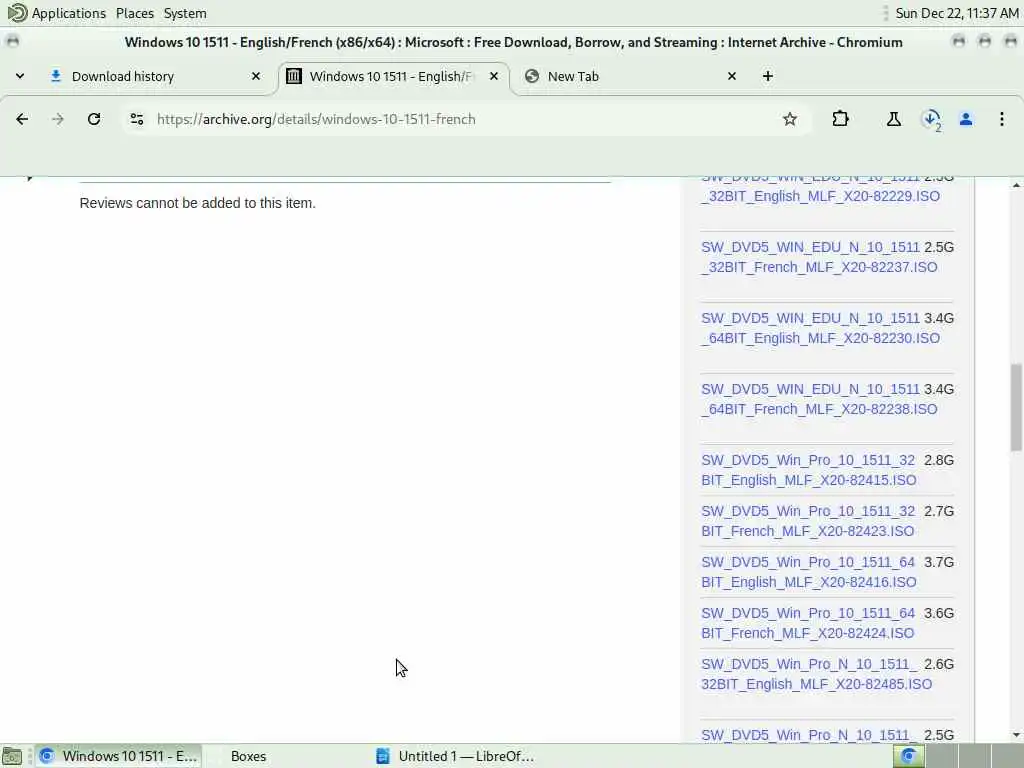Download Win_Pro 32BIT French X20-82423 ISO
The width and height of the screenshot is (1024, 768).
808,521
